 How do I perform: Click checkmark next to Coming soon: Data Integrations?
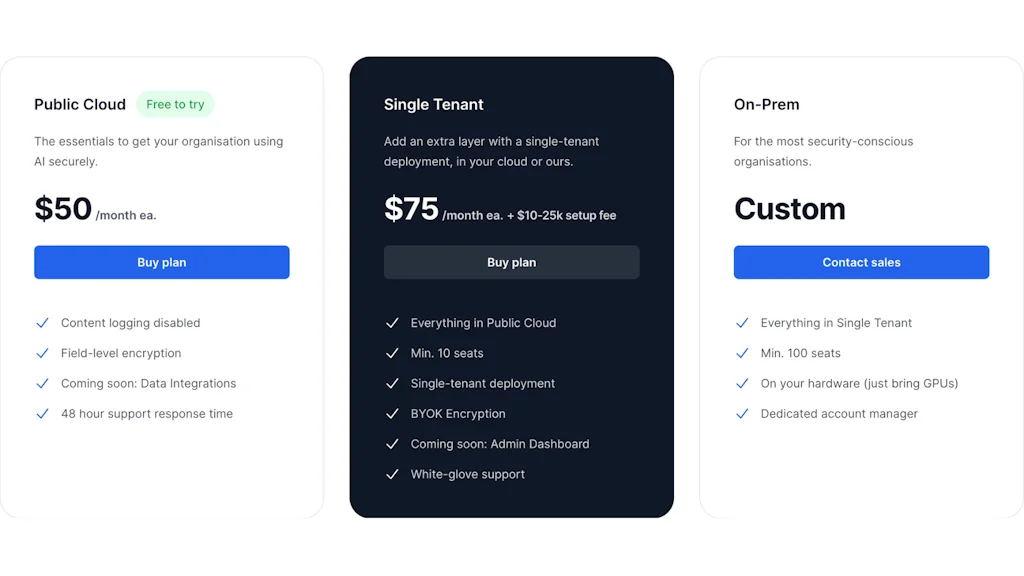42,384
